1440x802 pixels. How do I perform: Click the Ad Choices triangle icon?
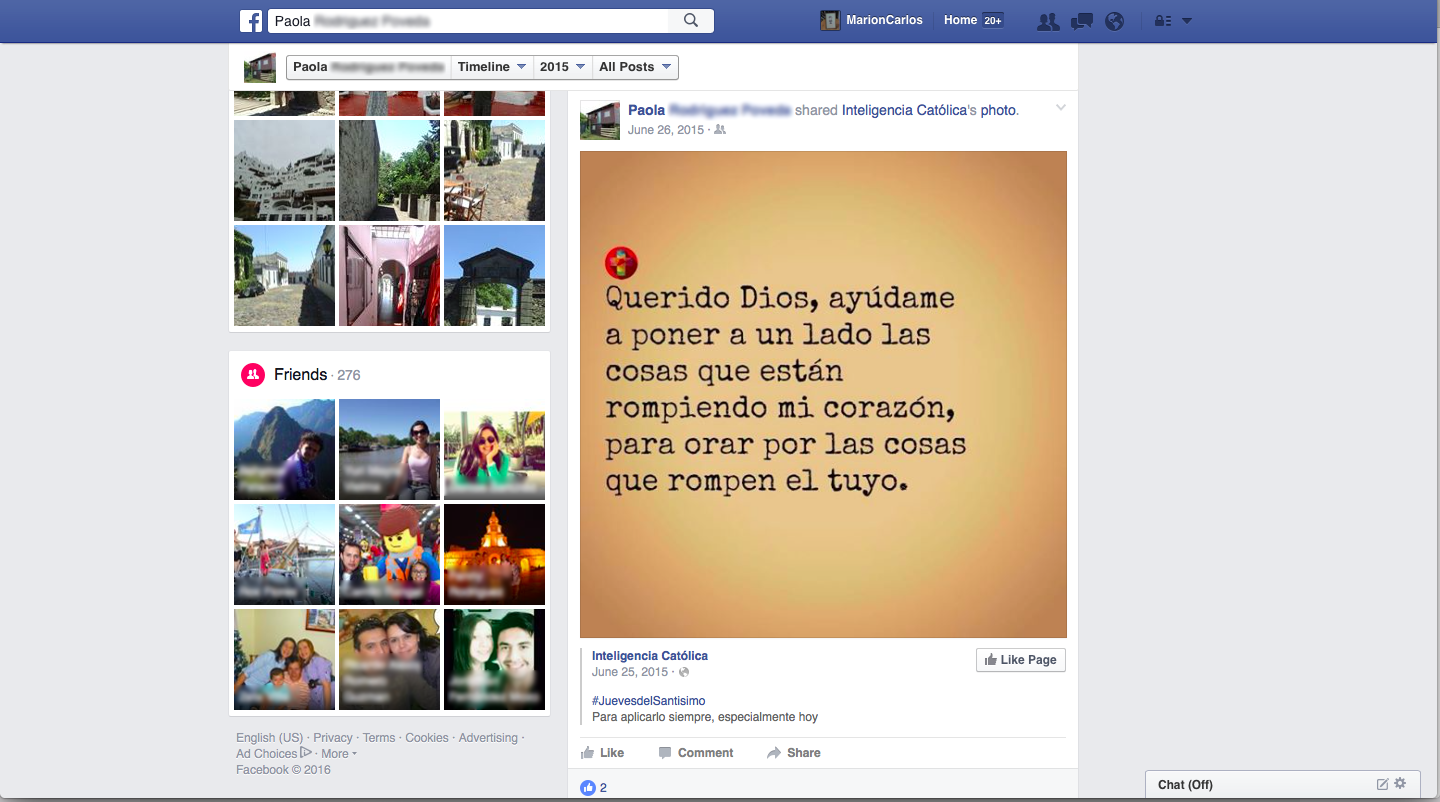[x=306, y=753]
